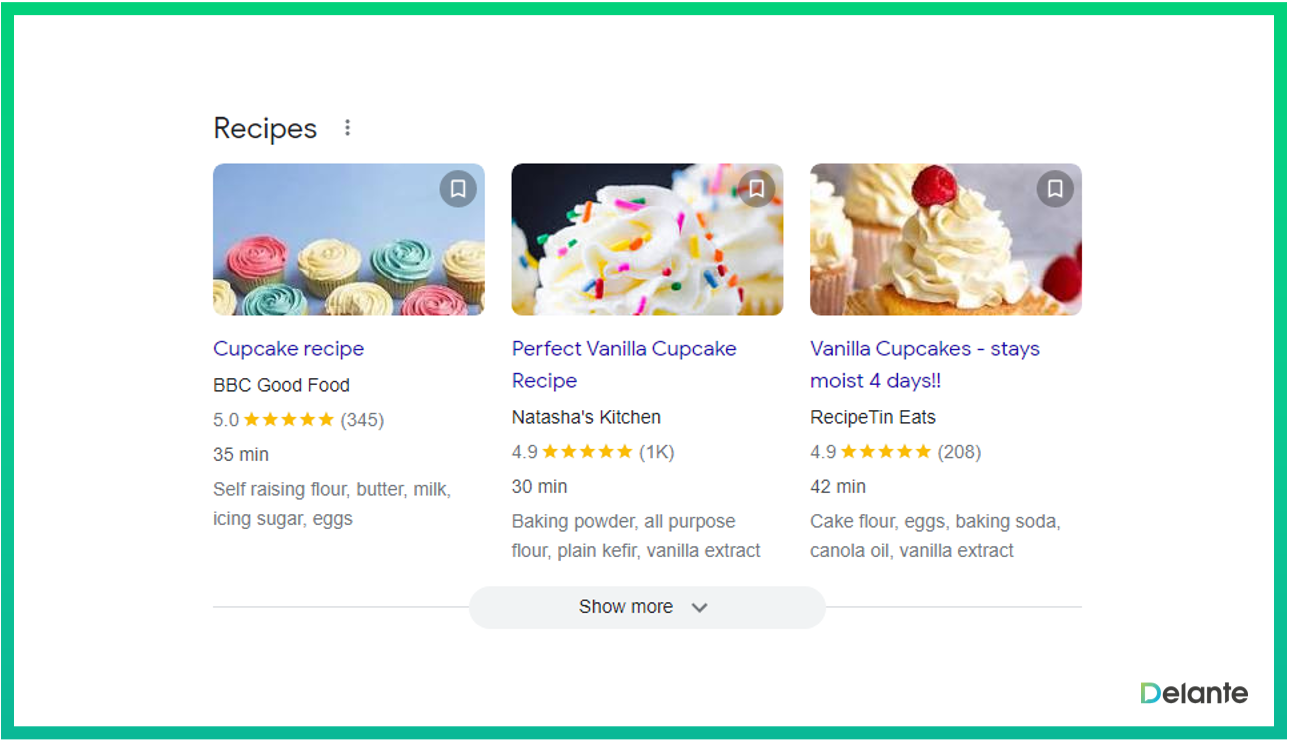
Task: Click the Recipes section heading
Action: [x=265, y=128]
